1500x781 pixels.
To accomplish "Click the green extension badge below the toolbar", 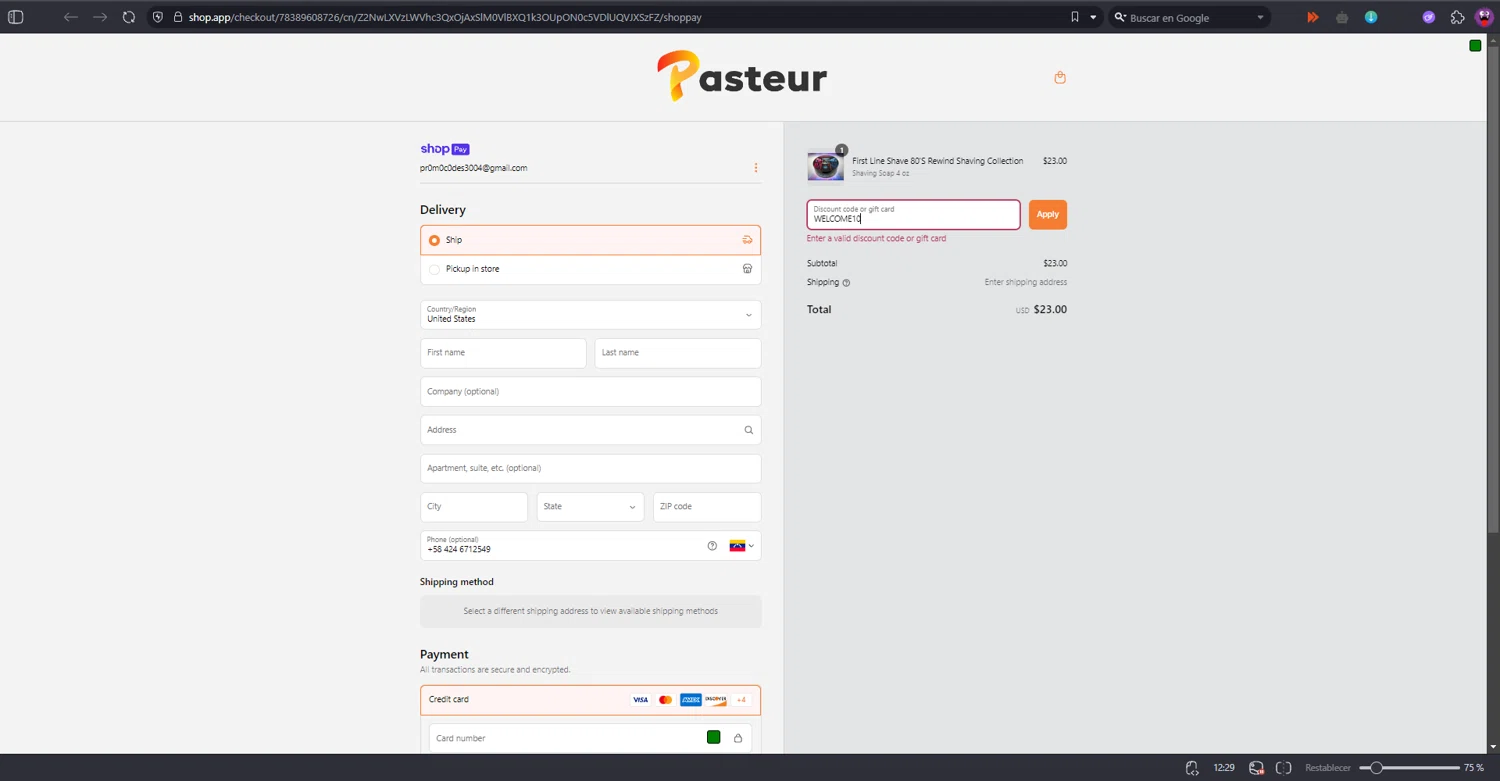I will 1475,46.
